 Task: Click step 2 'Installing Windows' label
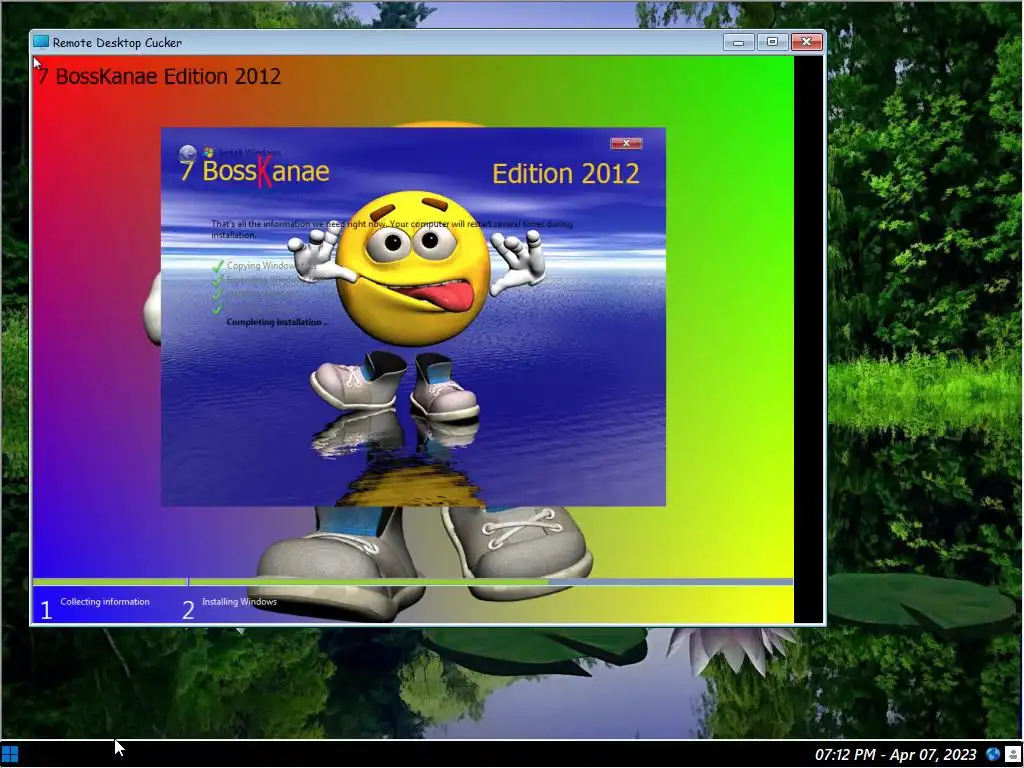click(239, 602)
